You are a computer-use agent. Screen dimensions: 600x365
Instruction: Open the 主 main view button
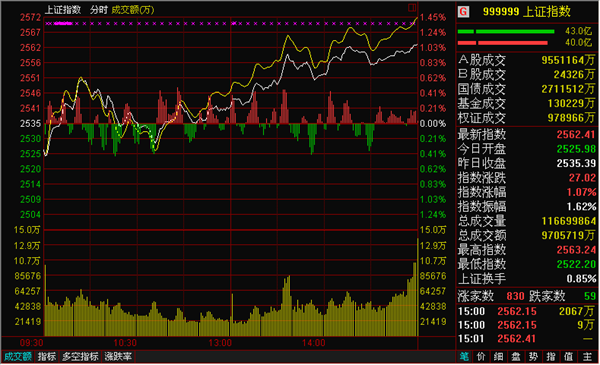pos(587,357)
